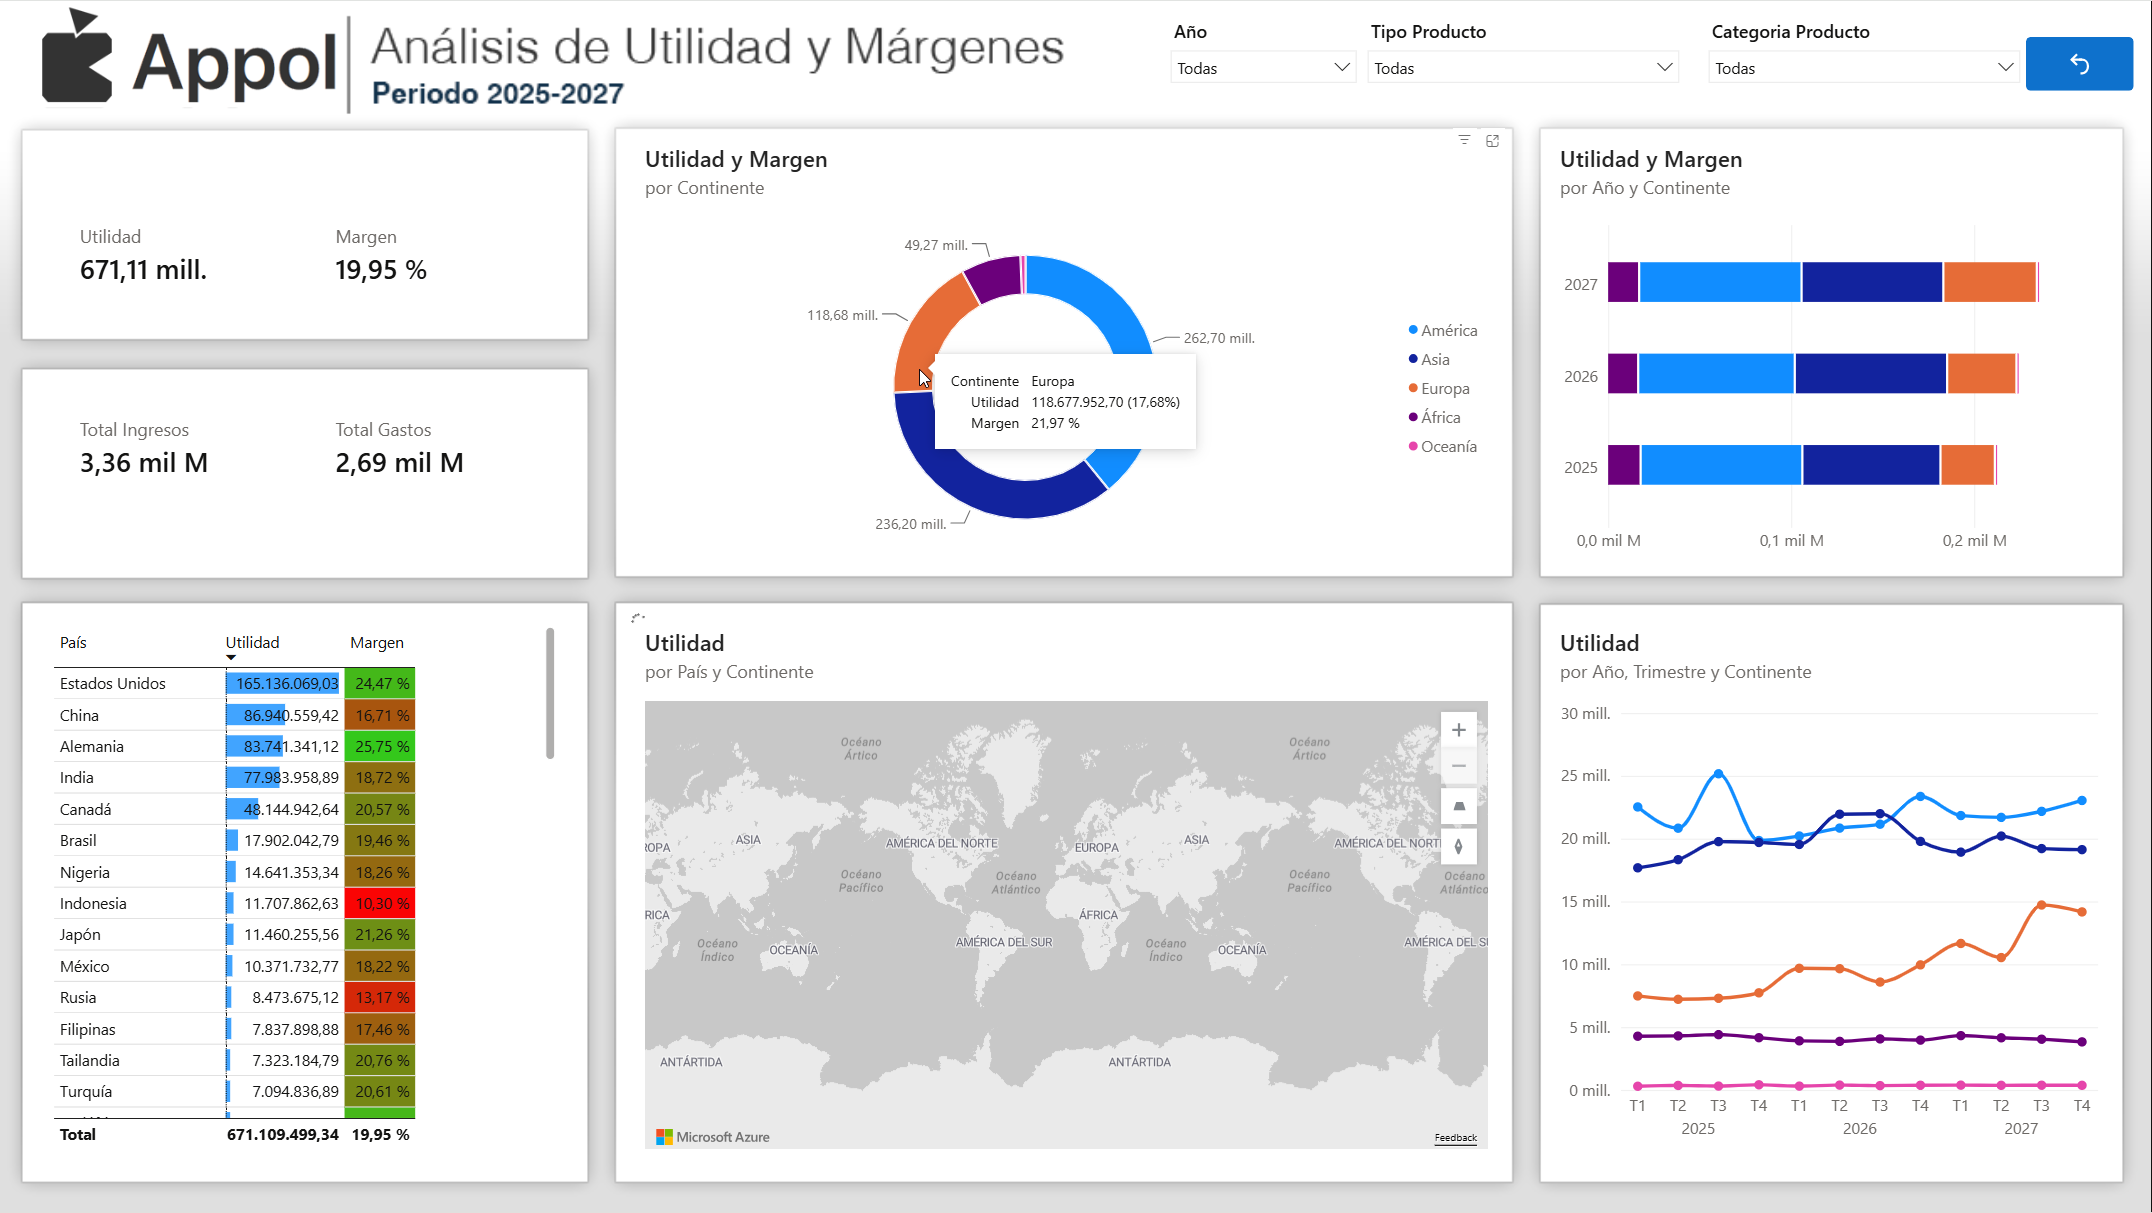Click the 2025 dark blue Asia bar segment
2152x1213 pixels.
[x=1871, y=465]
